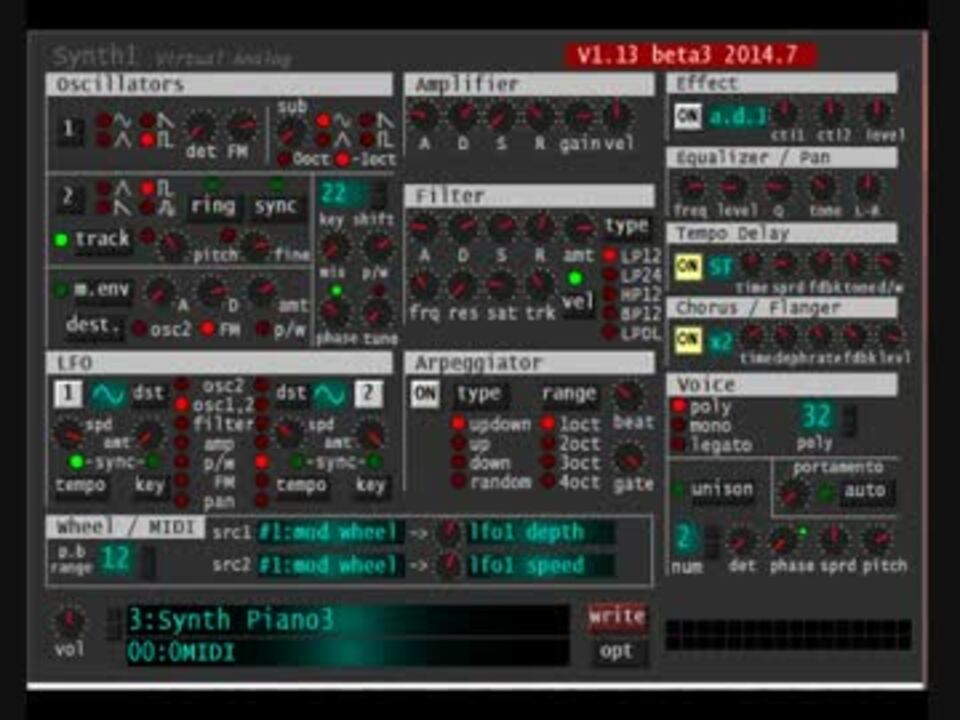Click the ring modulation button
Screen dimensions: 960x720
point(212,206)
